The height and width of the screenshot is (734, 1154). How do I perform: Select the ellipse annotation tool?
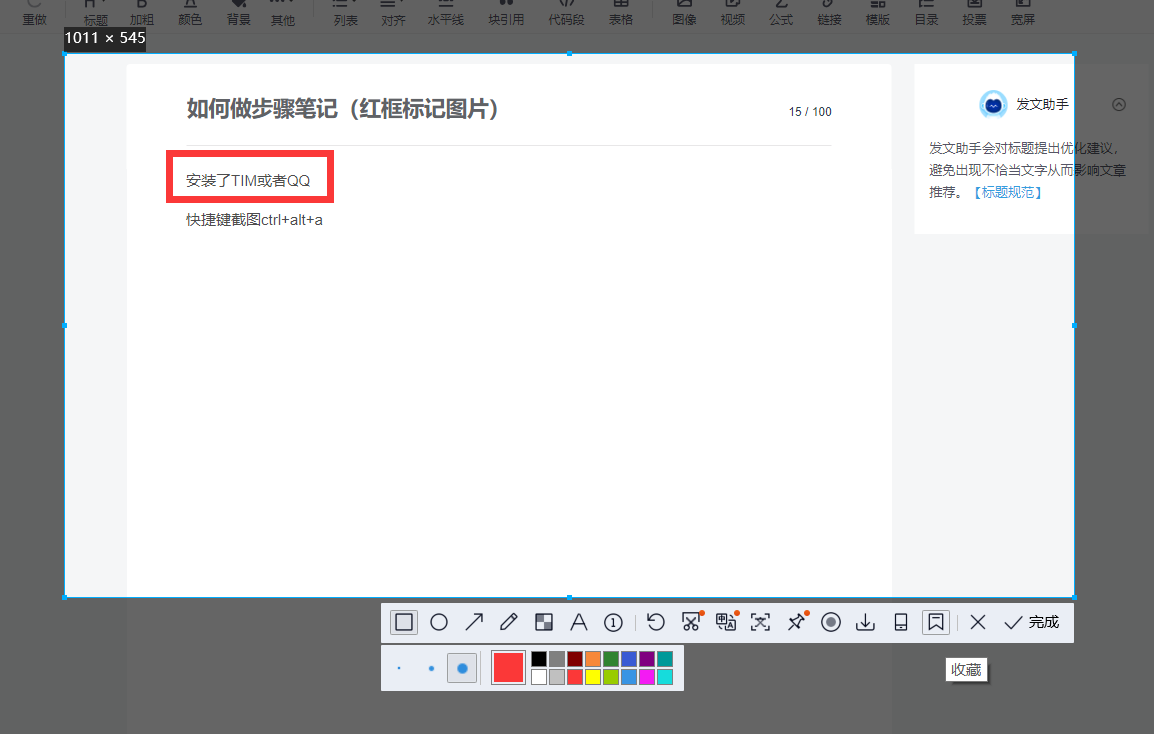[439, 622]
